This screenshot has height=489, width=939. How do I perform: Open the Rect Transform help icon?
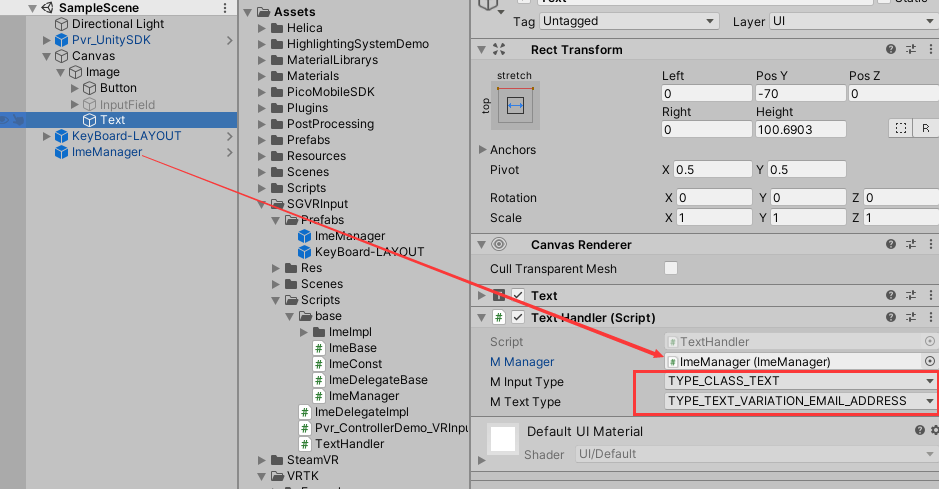click(x=891, y=49)
